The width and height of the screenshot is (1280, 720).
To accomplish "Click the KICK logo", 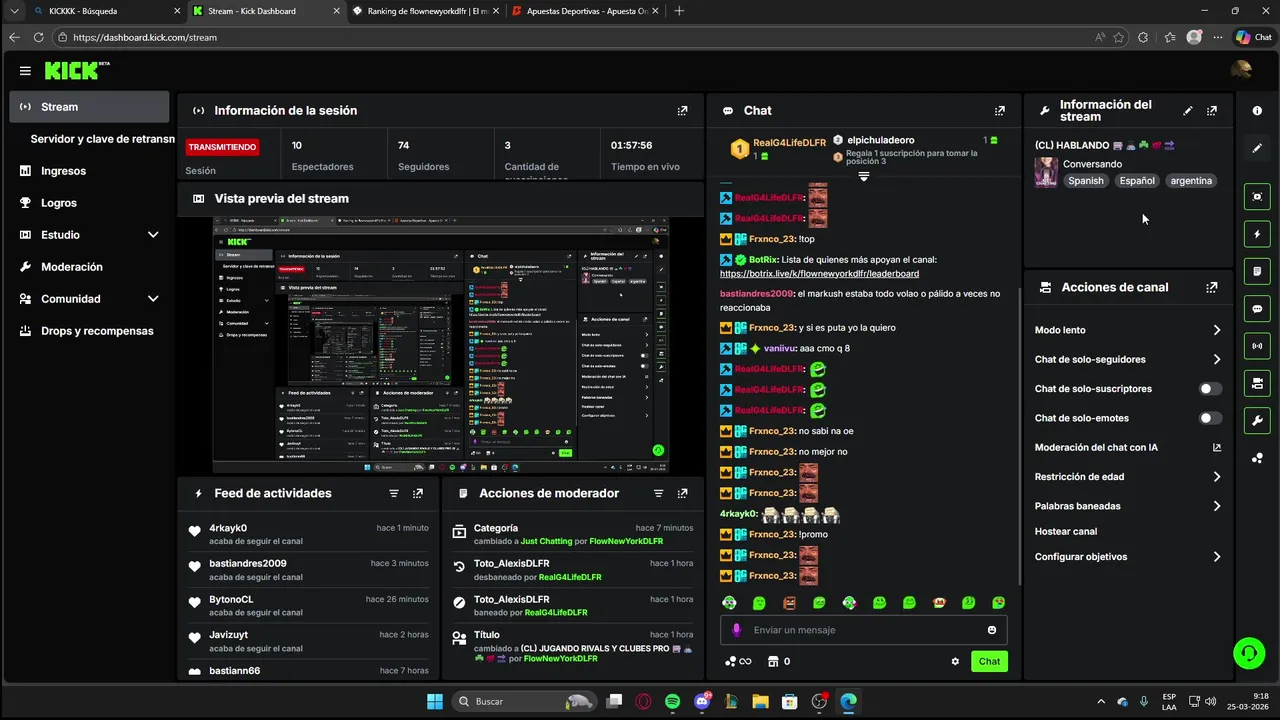I will [x=74, y=71].
